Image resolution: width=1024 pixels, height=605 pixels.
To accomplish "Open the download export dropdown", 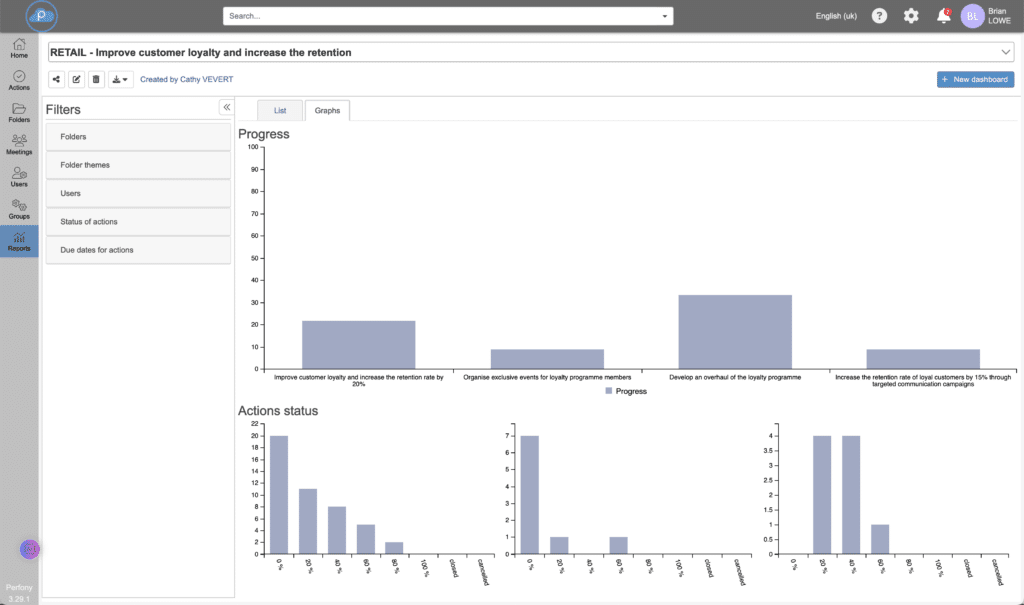I will click(120, 79).
